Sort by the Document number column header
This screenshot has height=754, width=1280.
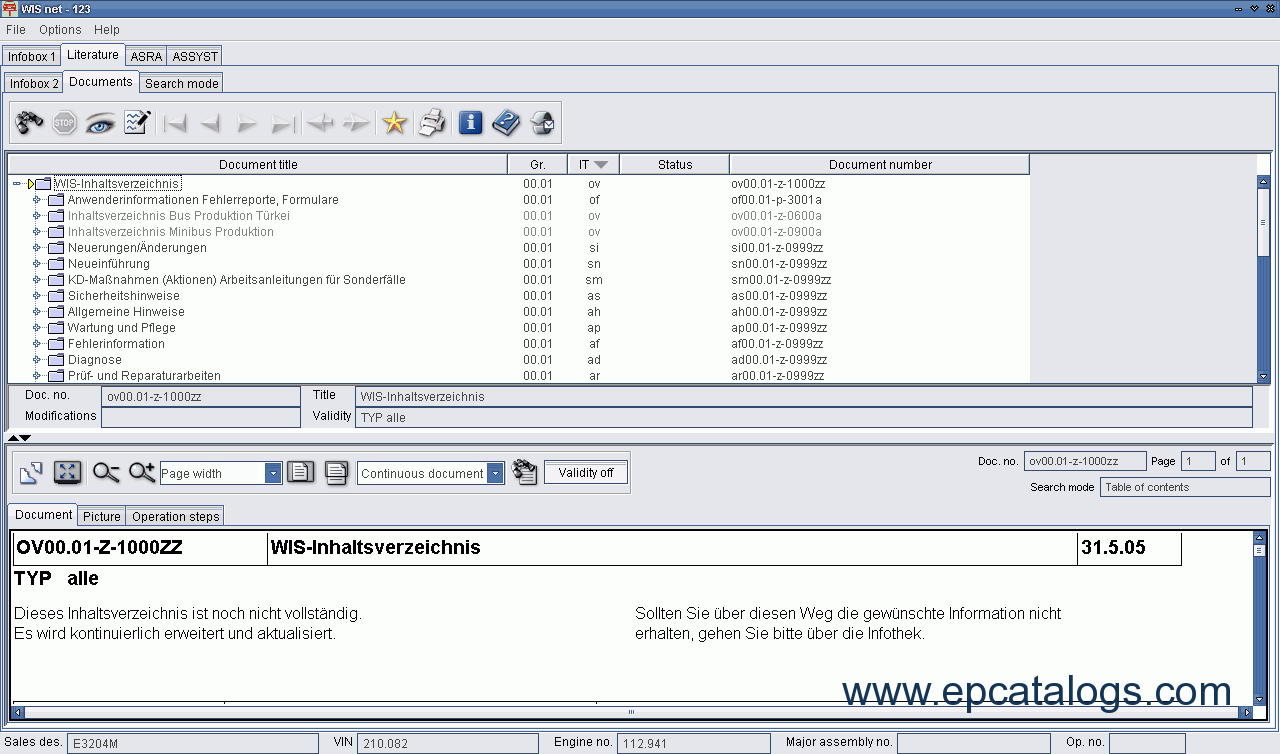point(880,164)
